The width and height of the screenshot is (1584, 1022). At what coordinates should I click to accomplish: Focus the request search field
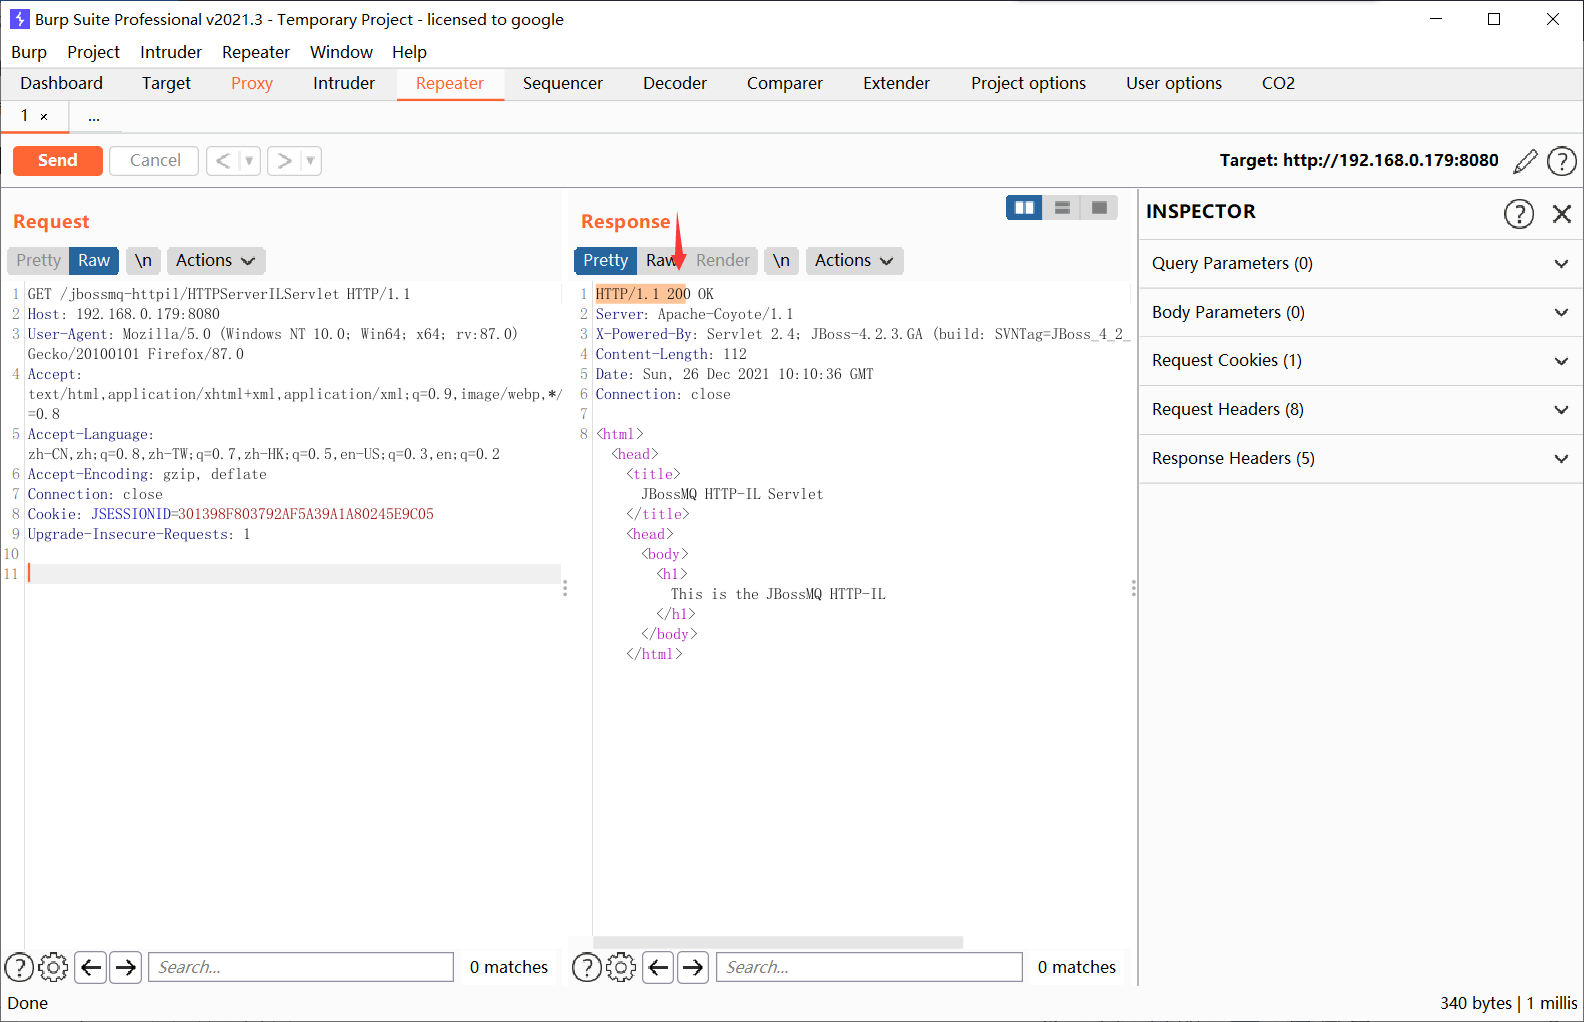click(x=301, y=967)
